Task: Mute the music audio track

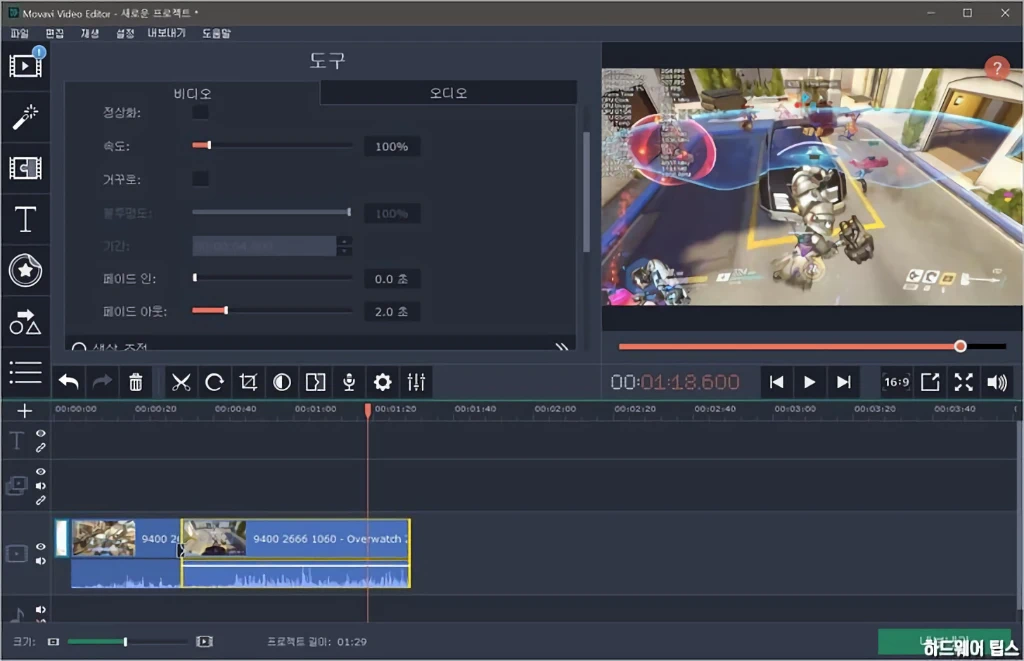Action: pyautogui.click(x=40, y=609)
